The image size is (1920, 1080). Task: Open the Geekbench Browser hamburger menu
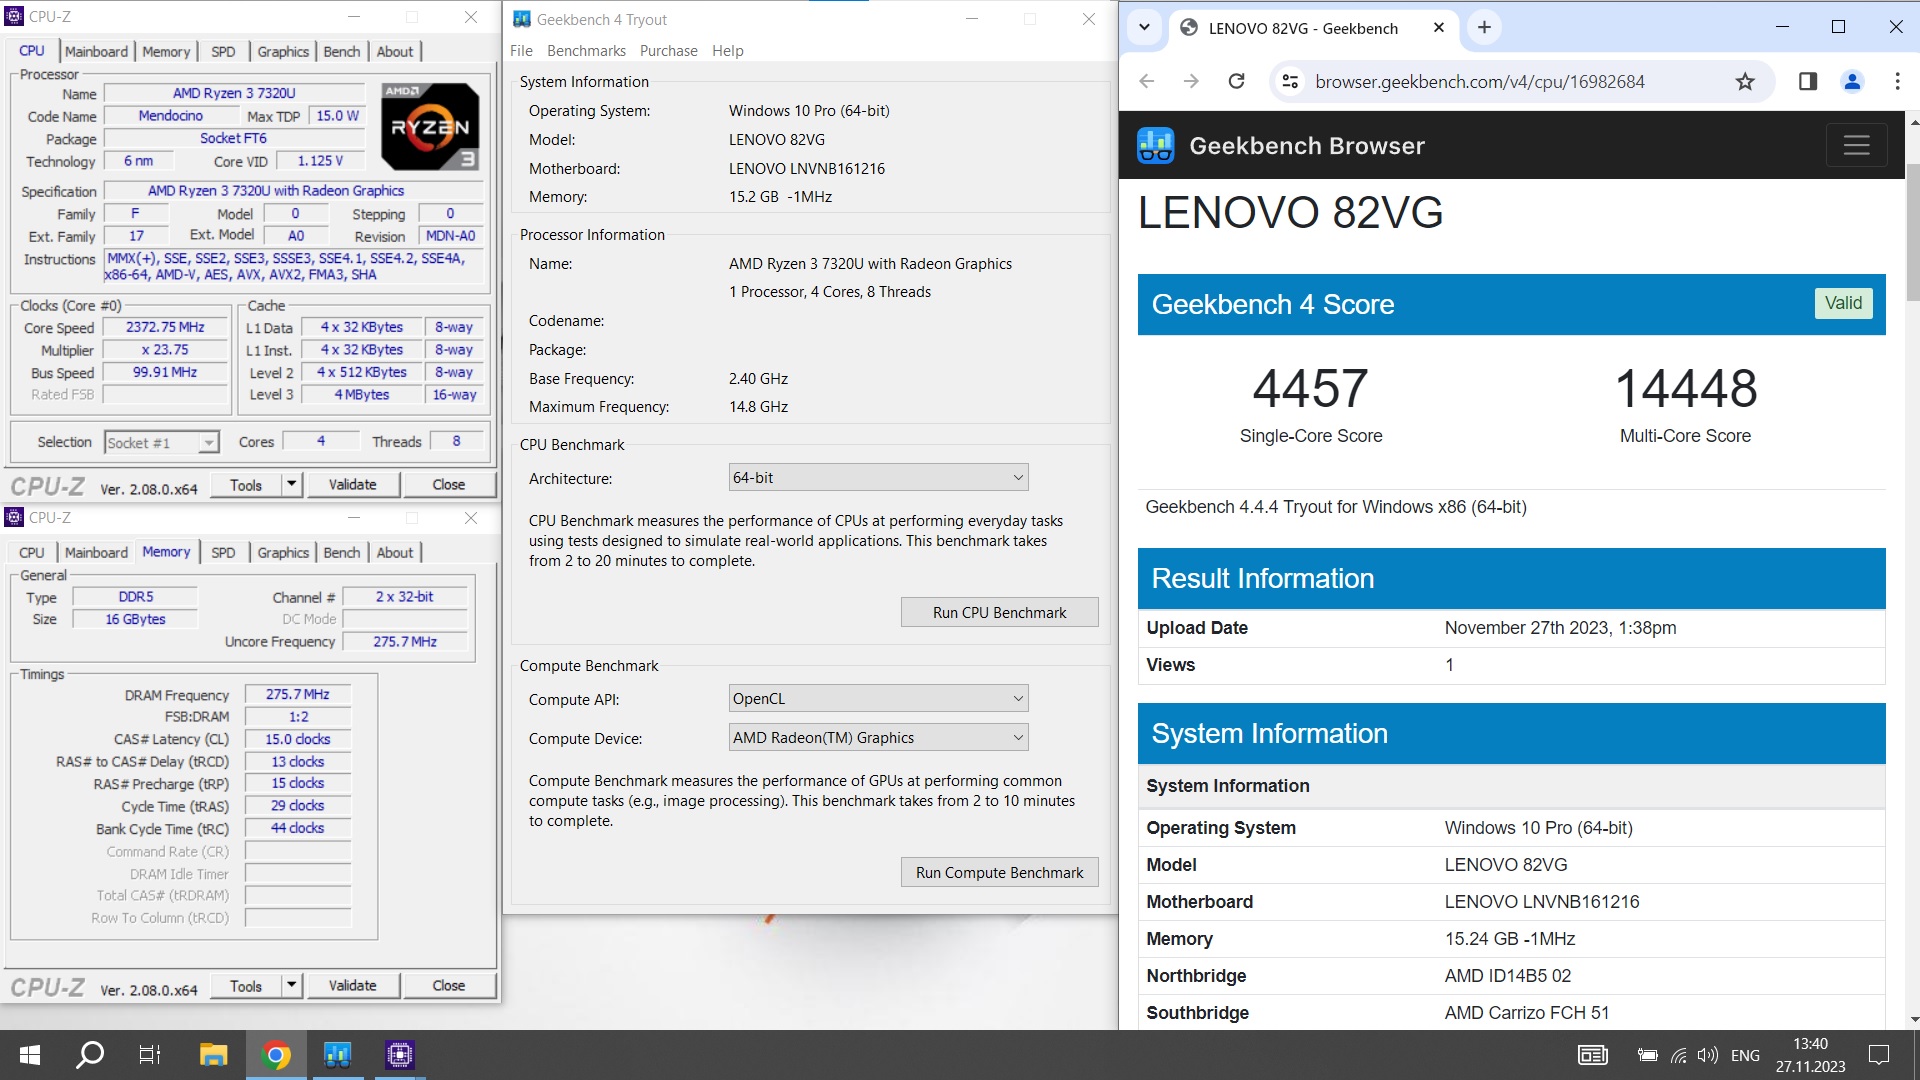1856,146
